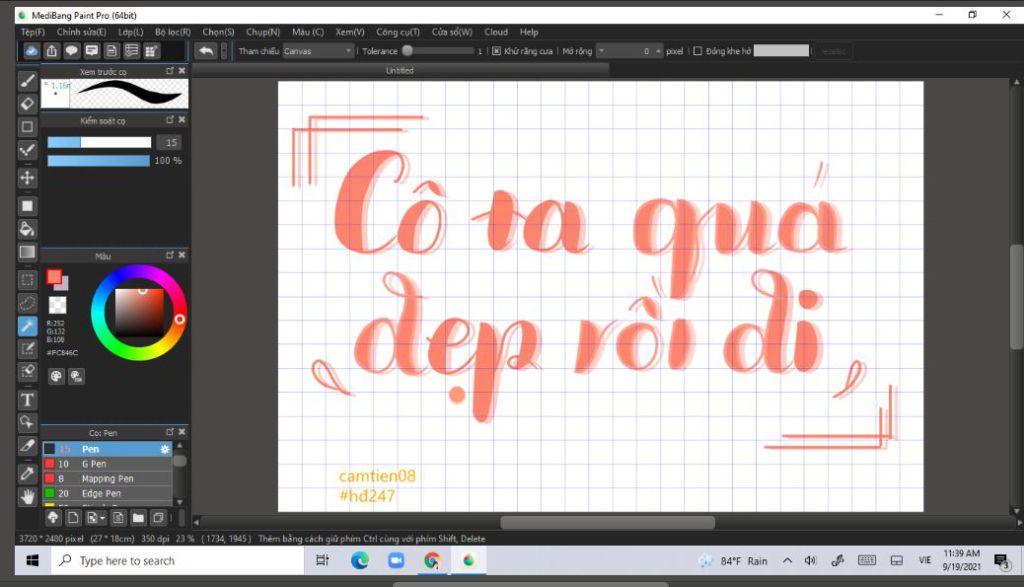Choose the Select Eraser tool
The image size is (1024, 587).
pos(27,372)
